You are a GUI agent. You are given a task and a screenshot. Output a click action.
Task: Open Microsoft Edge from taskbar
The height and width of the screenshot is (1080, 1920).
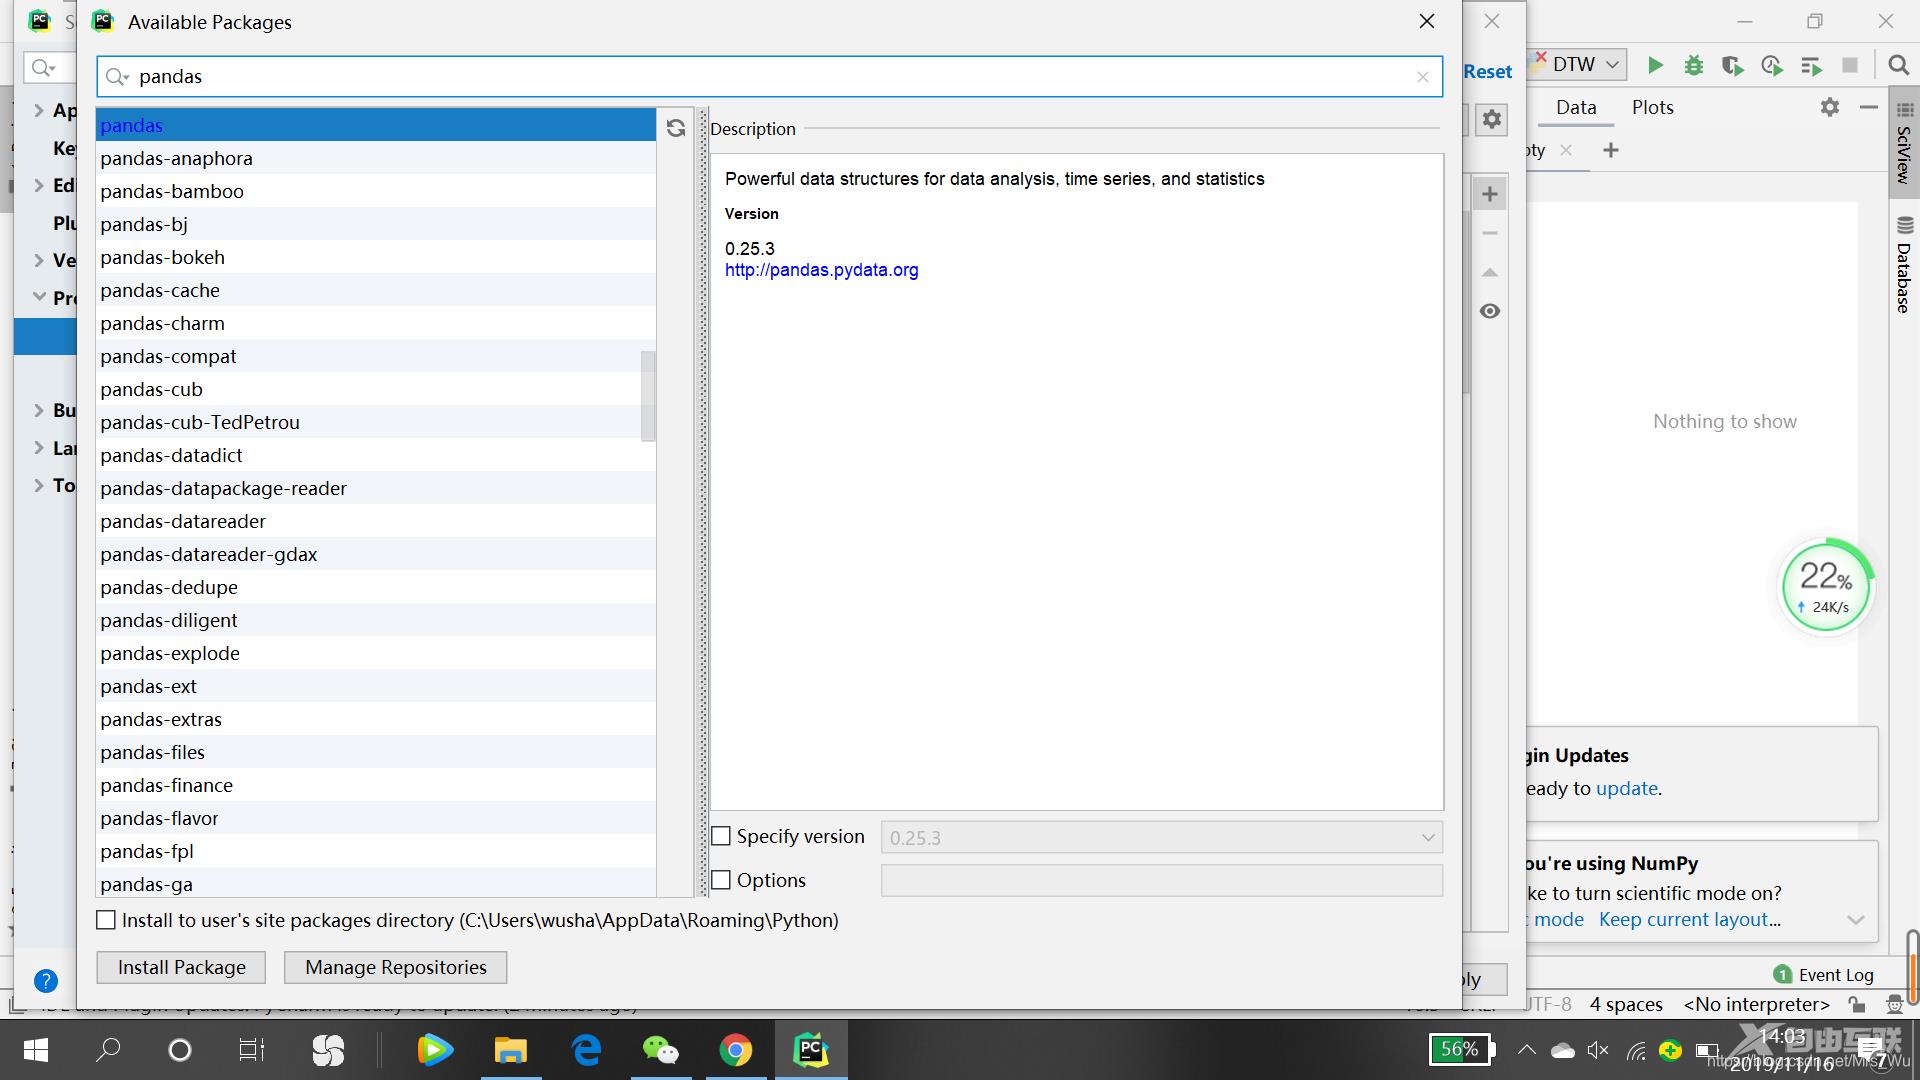click(x=586, y=1050)
